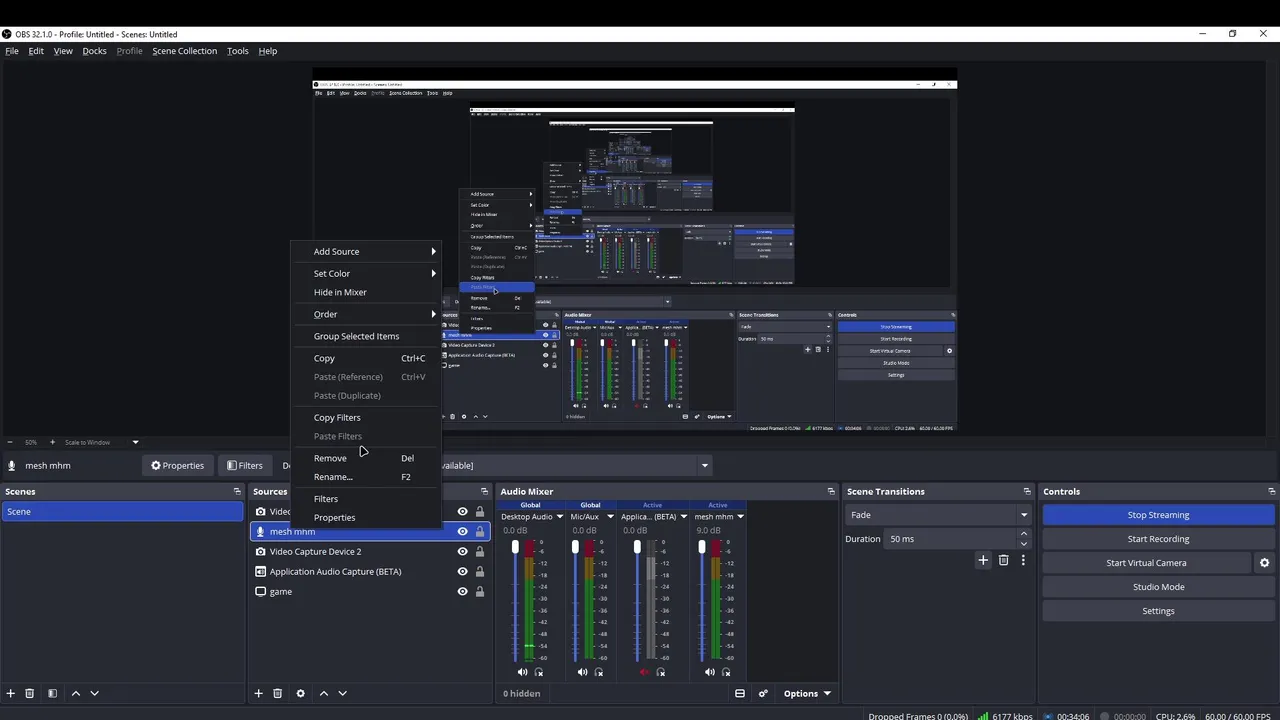The width and height of the screenshot is (1280, 720).
Task: Hide the mesh mhm source eye icon
Action: [x=462, y=531]
